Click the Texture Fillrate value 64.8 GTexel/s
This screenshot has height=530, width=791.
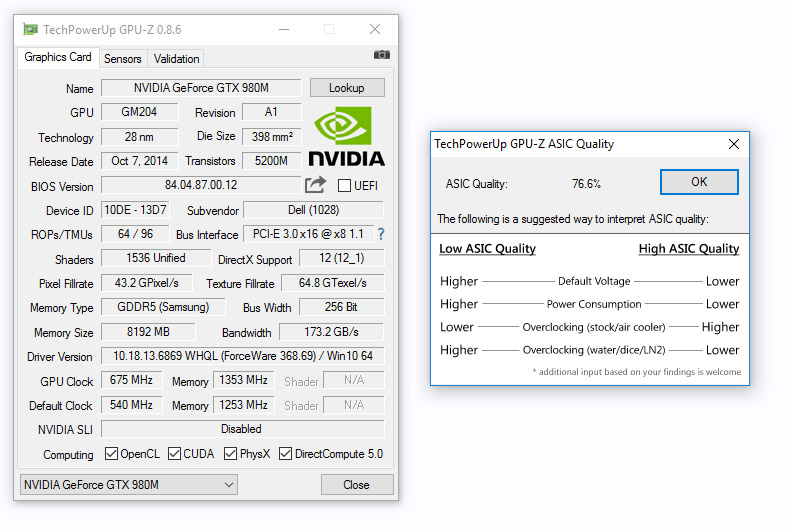[x=332, y=282]
